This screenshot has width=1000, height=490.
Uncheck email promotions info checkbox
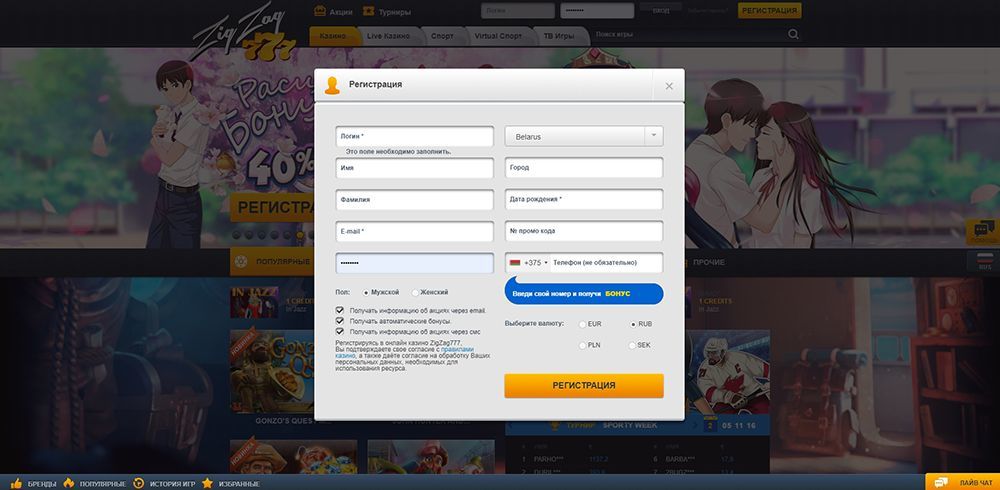click(340, 310)
